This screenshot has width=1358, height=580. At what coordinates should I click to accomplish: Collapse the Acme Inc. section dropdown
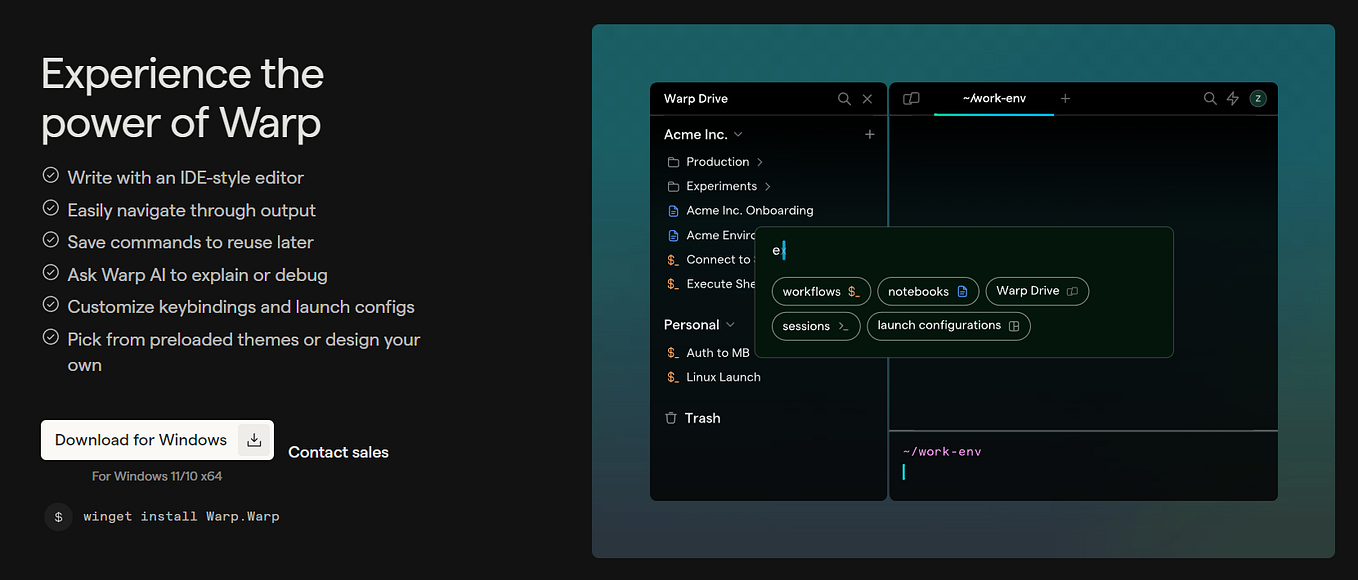(x=737, y=133)
